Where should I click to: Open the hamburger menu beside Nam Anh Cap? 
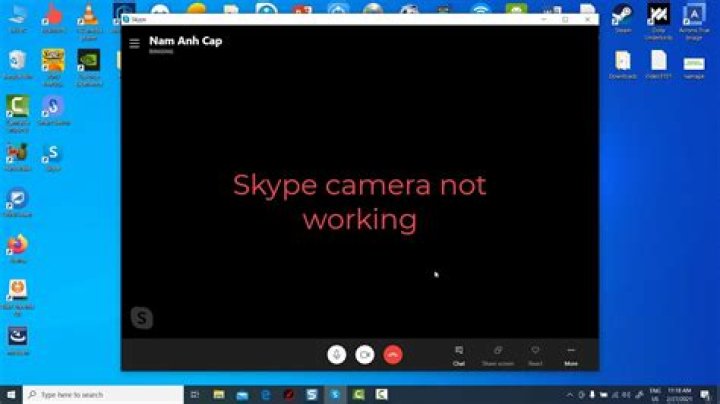135,43
